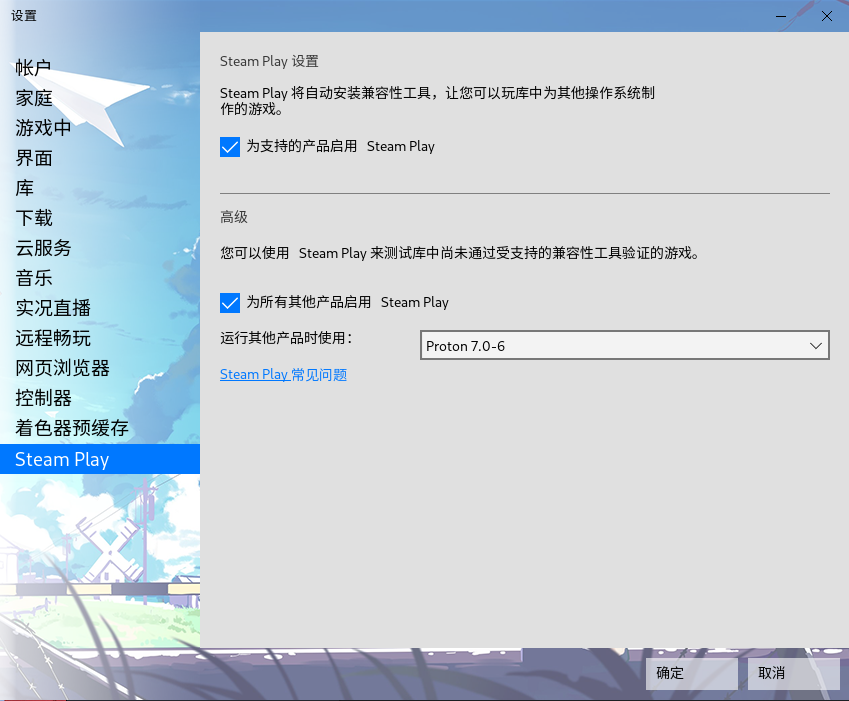This screenshot has height=701, width=849.
Task: Select 下载 in the sidebar
Action: coord(33,218)
